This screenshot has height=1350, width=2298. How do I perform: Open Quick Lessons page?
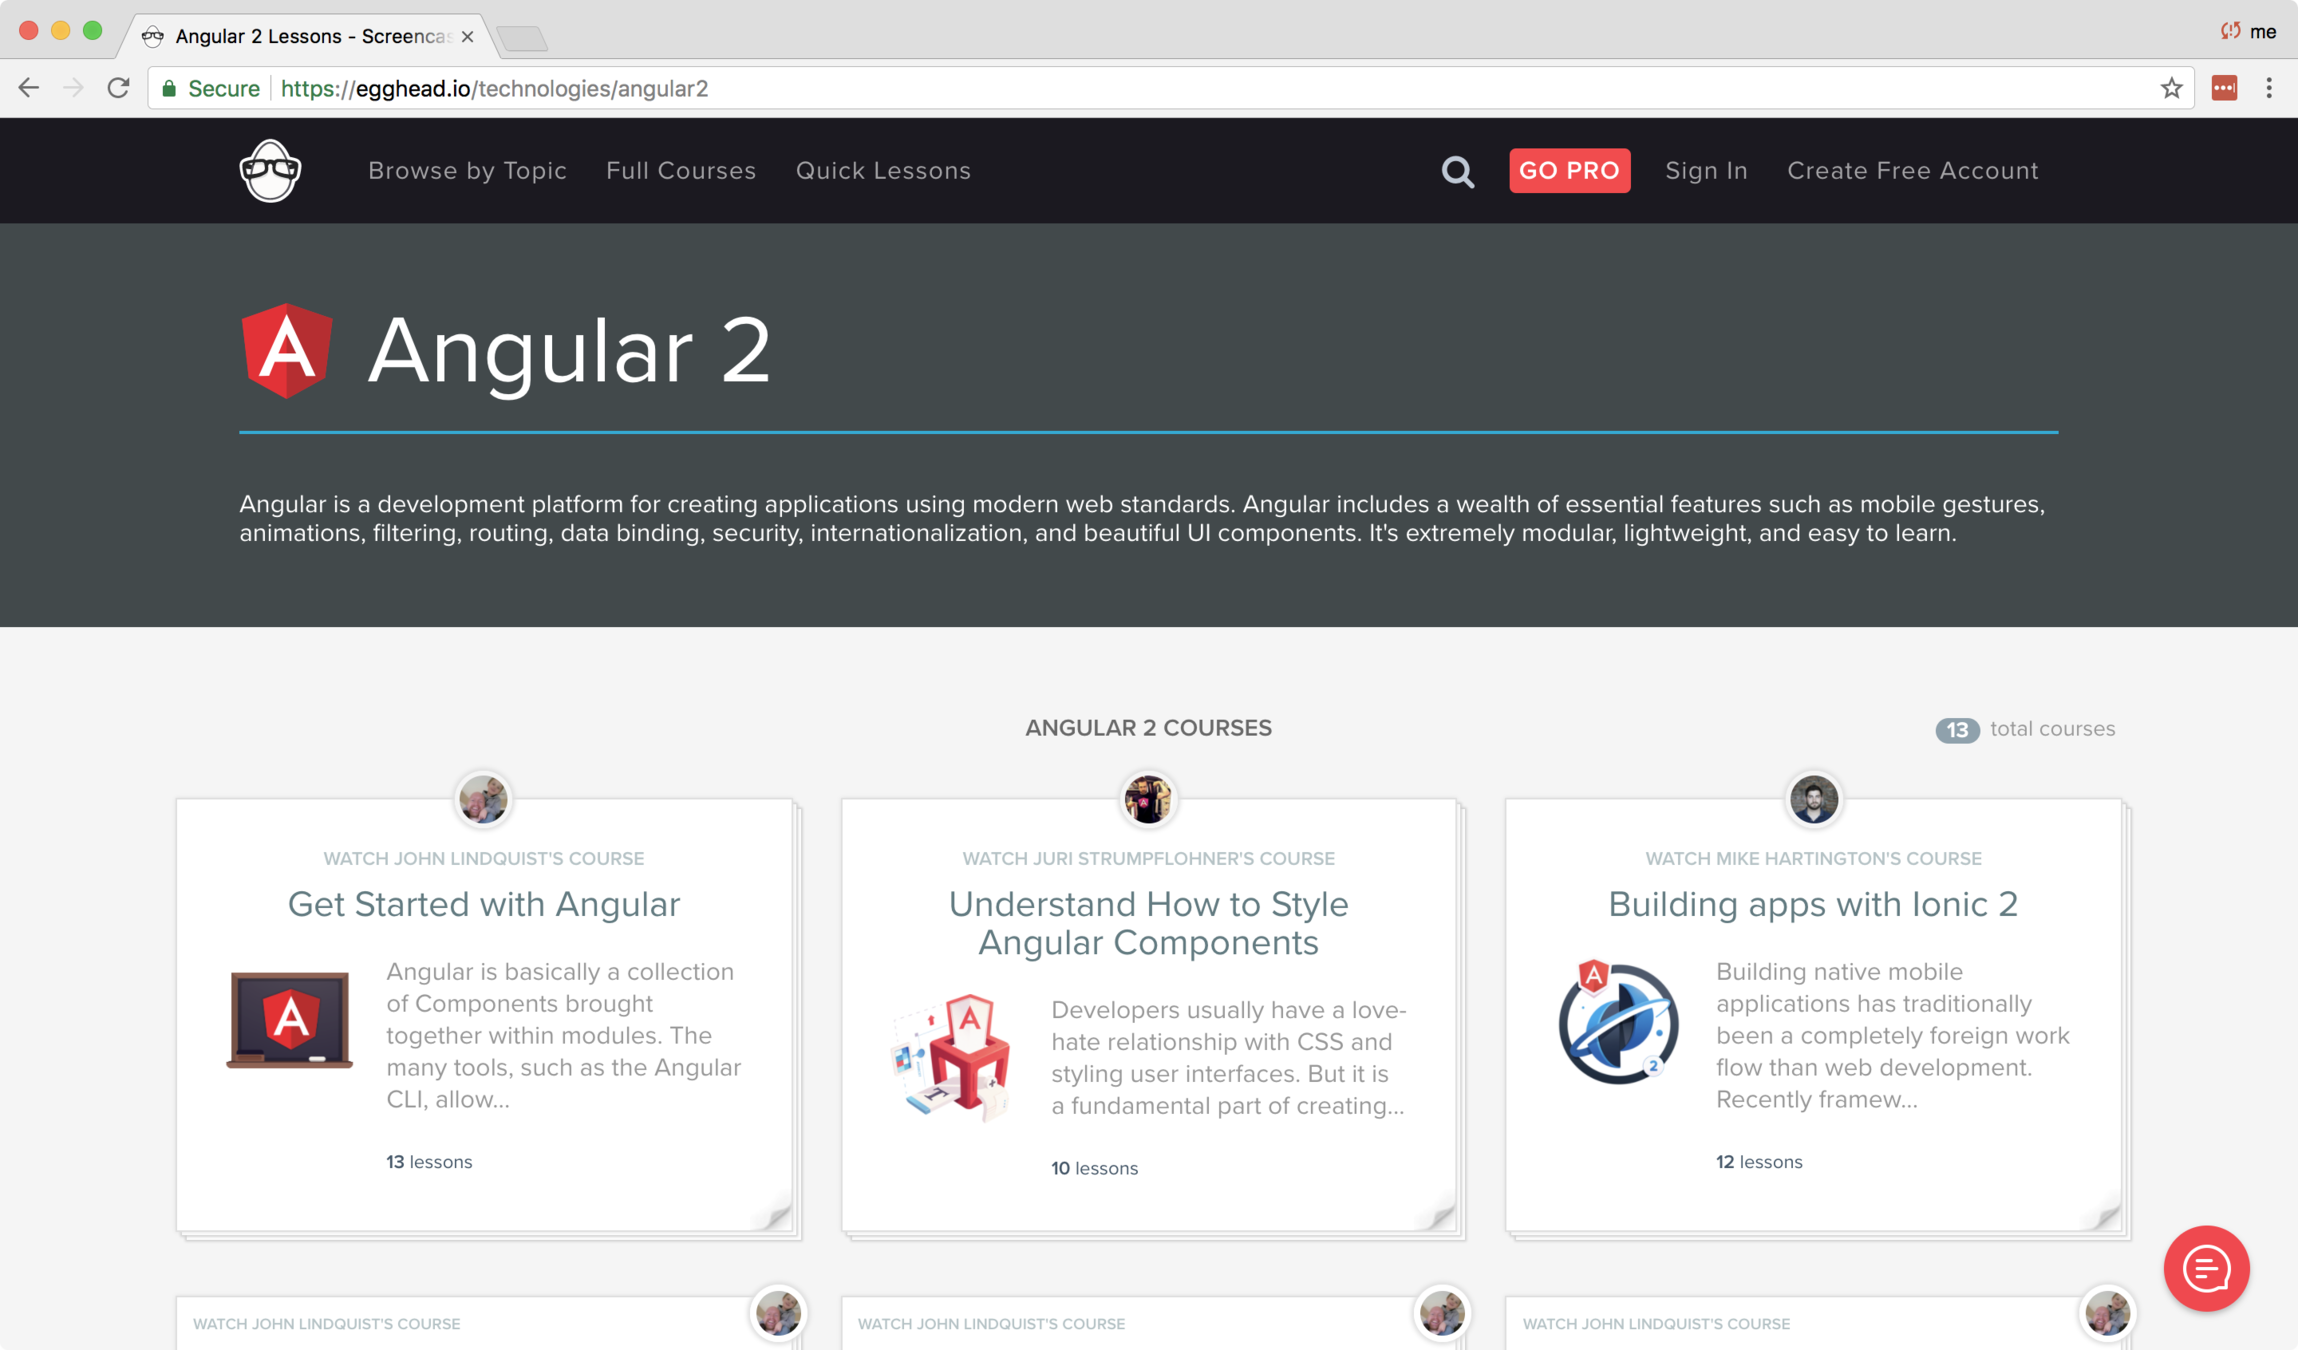883,171
